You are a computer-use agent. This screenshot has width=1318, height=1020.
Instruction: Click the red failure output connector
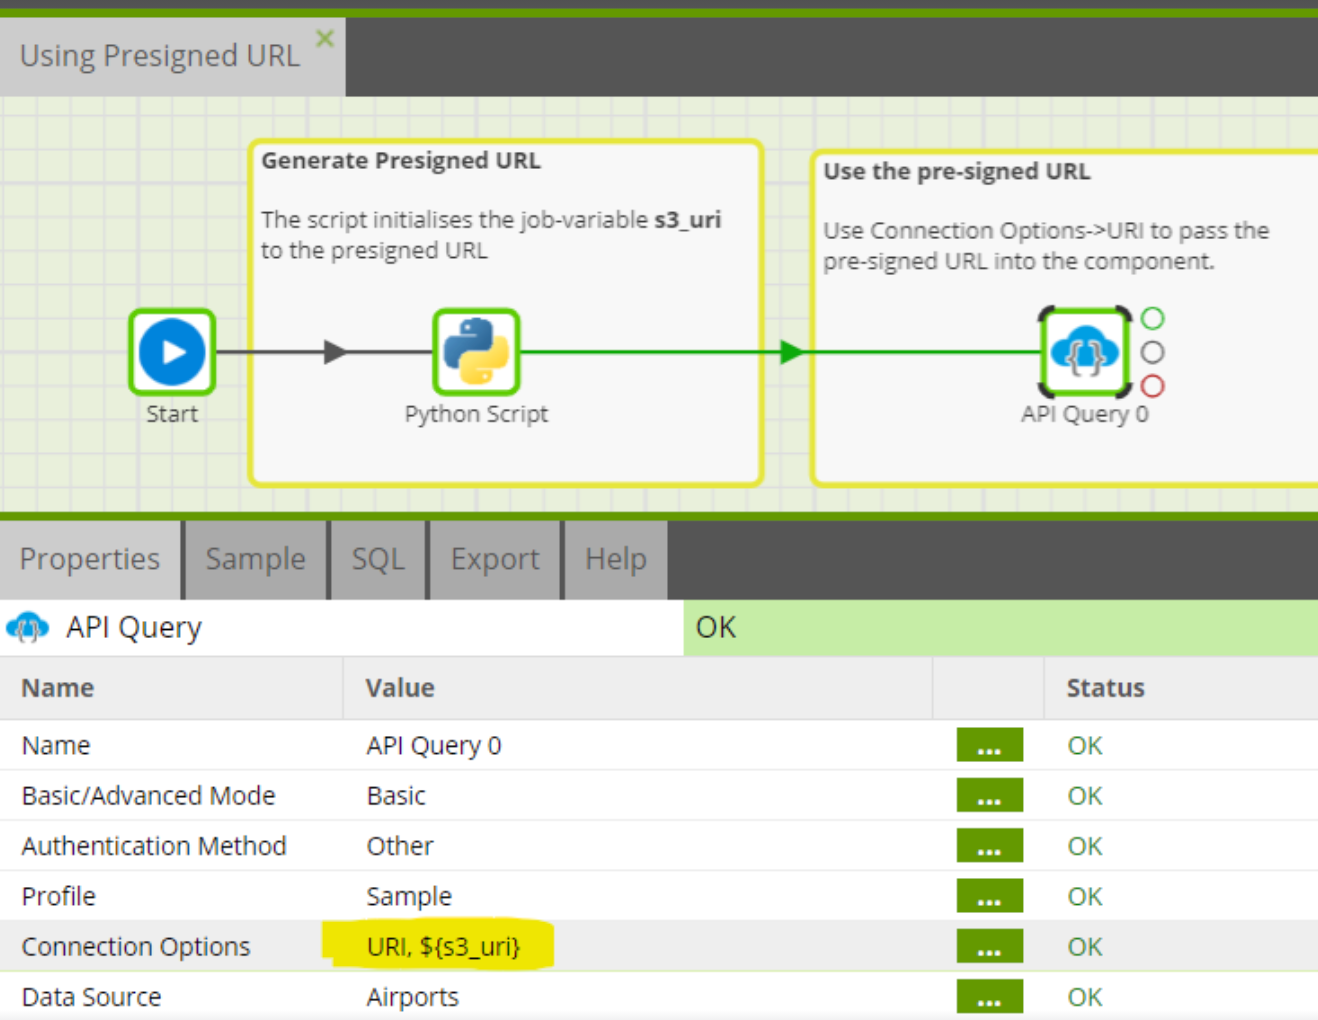1152,386
